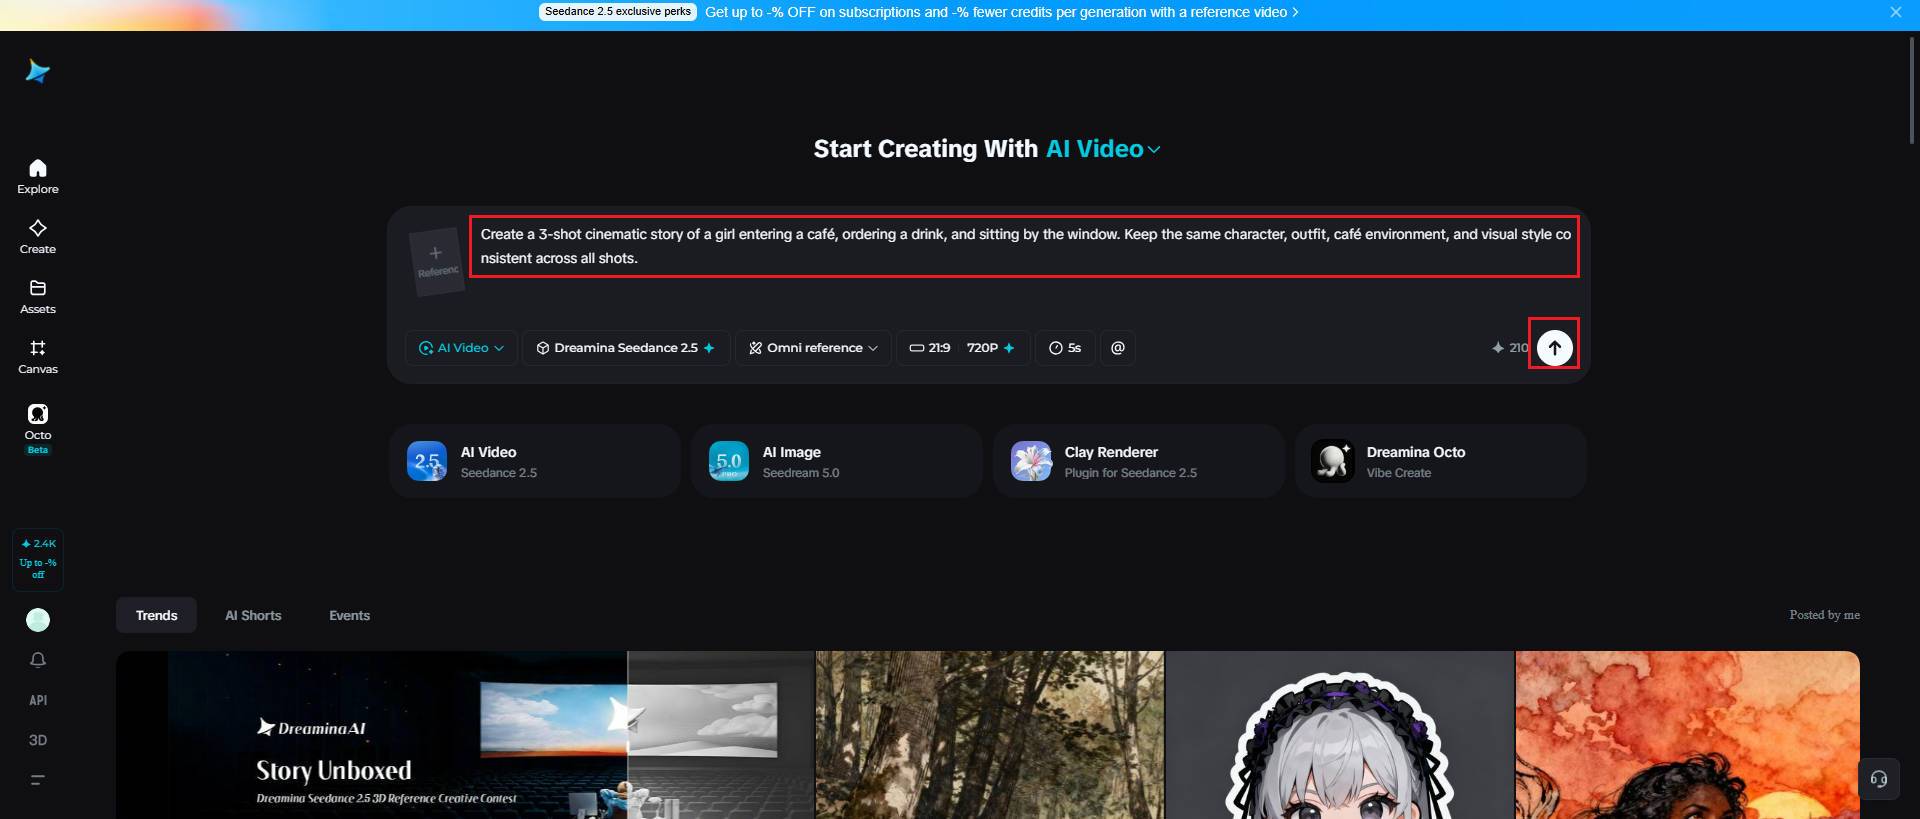Open the Clay Renderer plugin card

[x=1139, y=461]
